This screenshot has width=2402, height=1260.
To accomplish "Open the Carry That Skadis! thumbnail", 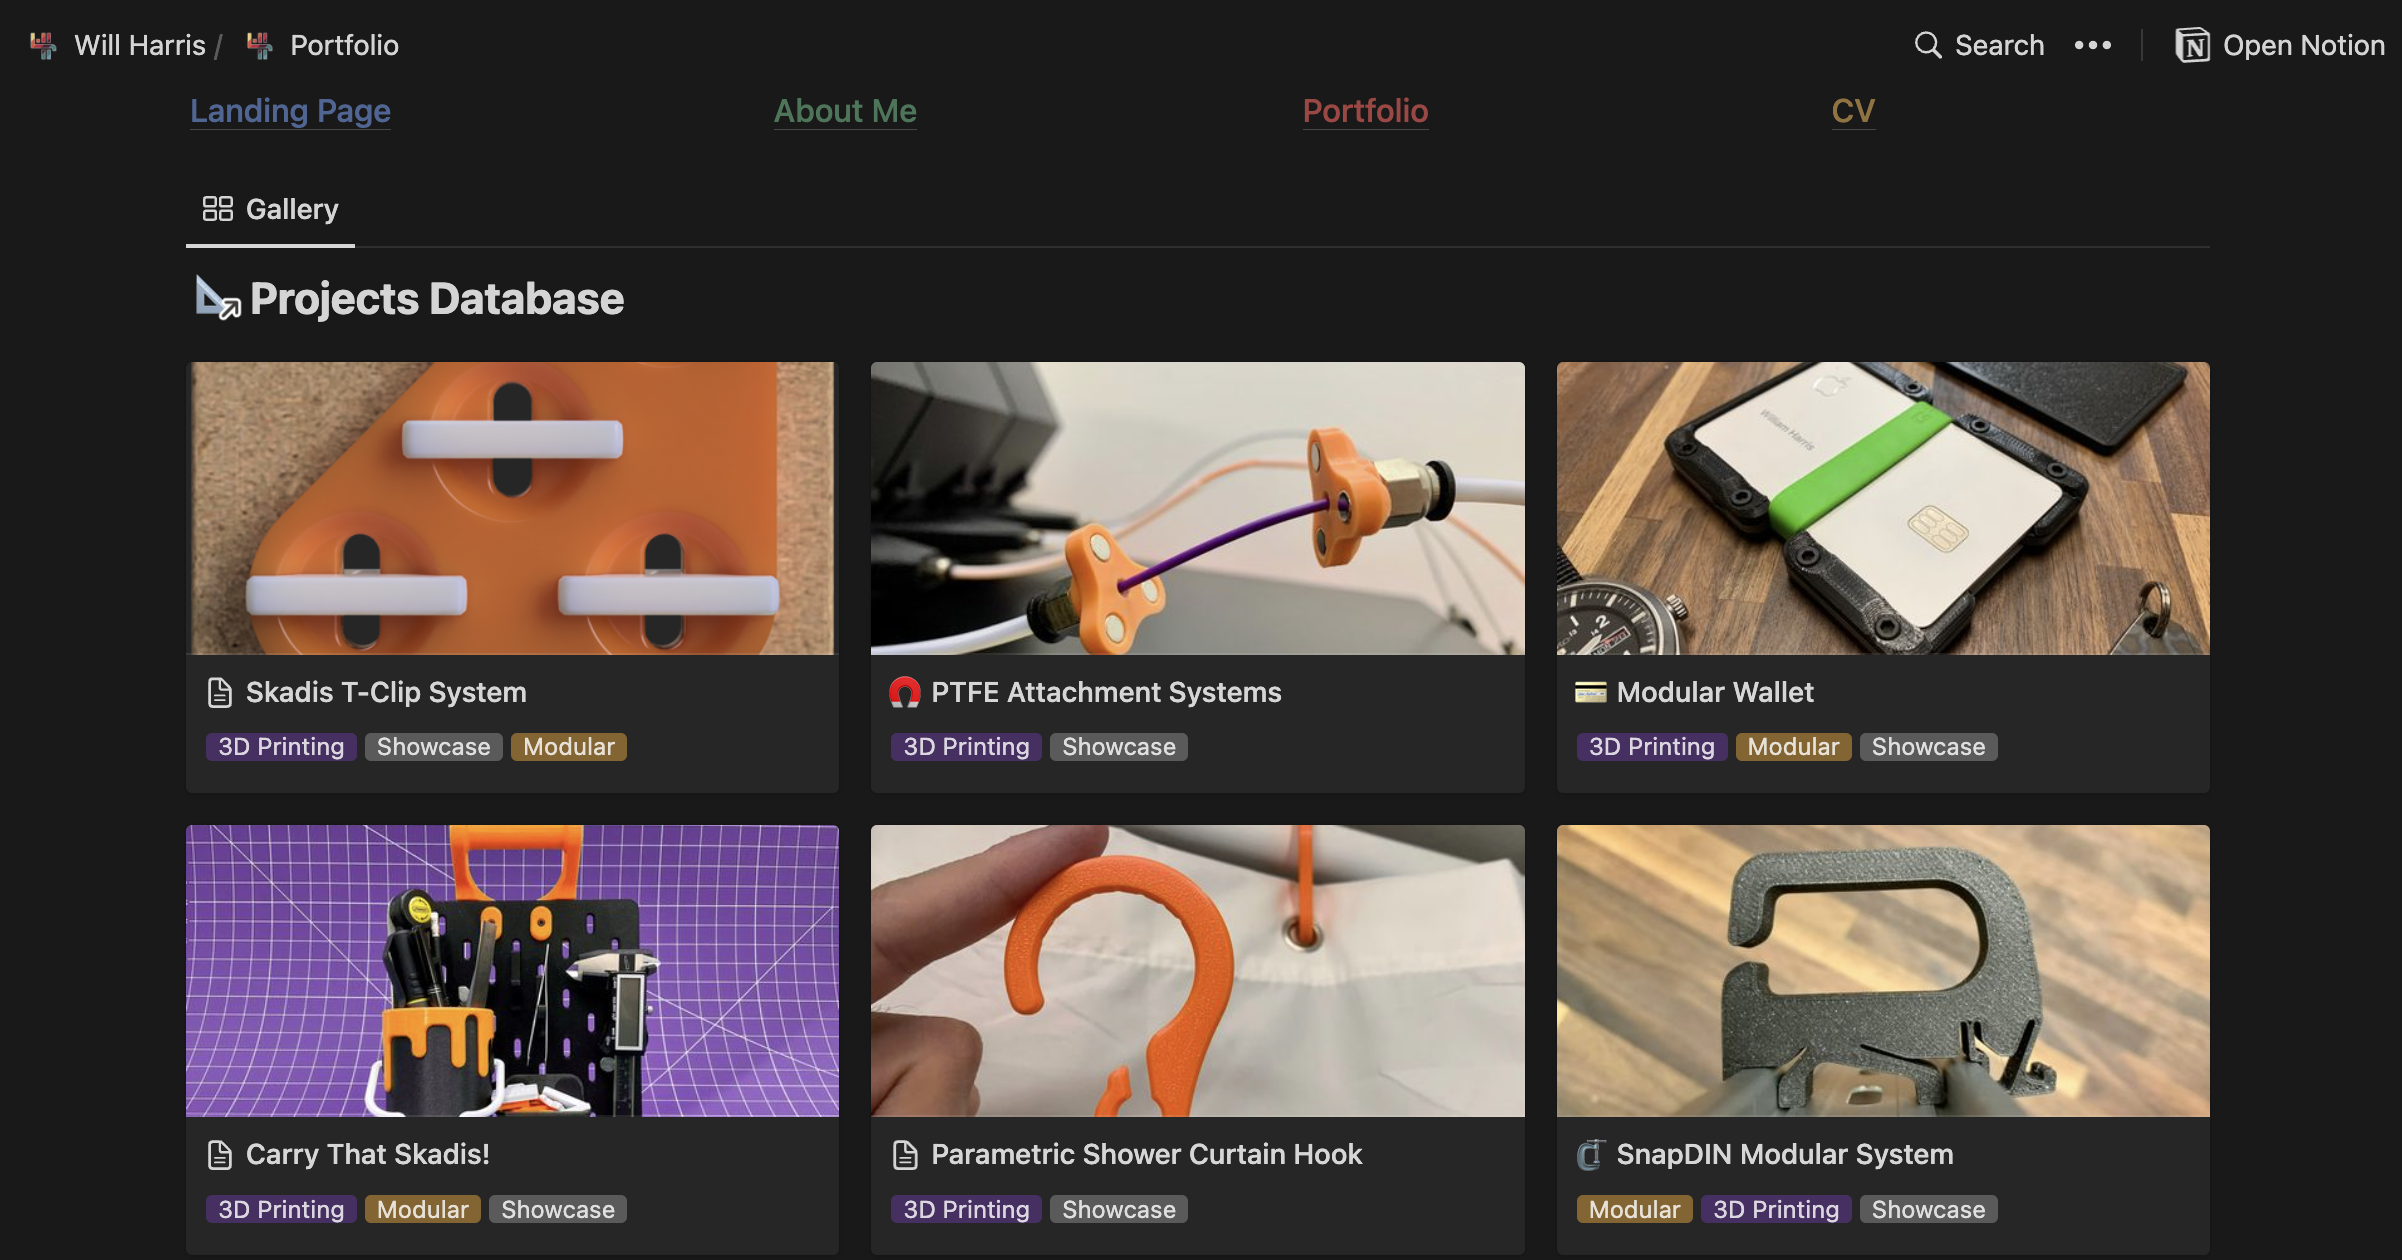I will 512,970.
